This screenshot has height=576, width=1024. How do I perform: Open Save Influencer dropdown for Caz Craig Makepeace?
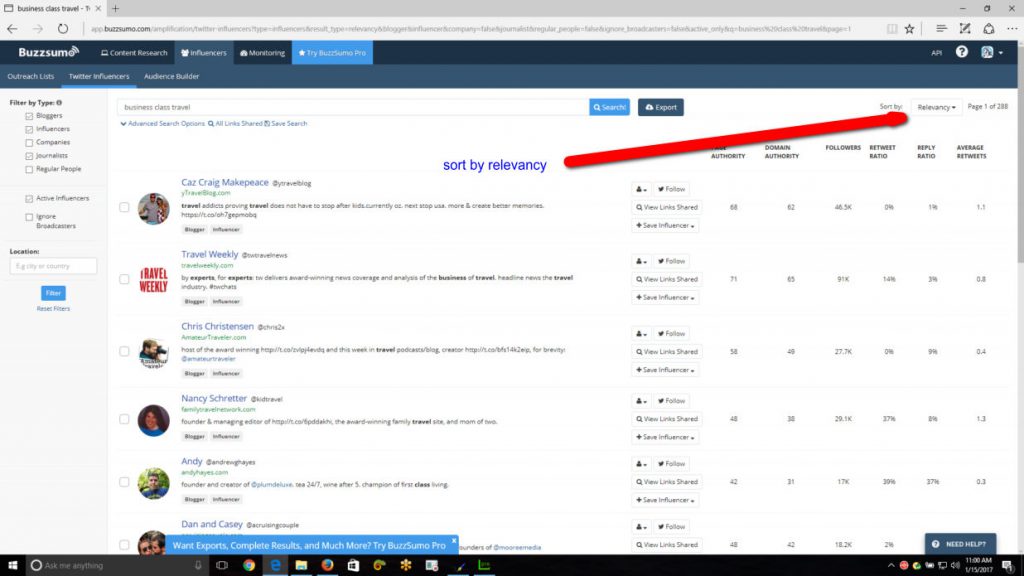coord(665,225)
